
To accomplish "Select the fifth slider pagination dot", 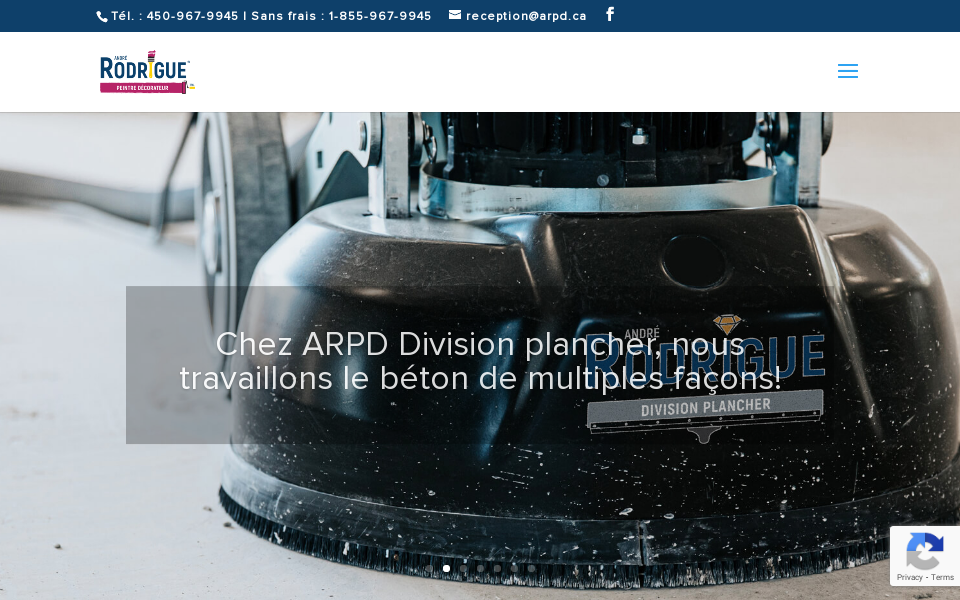I will [x=497, y=568].
